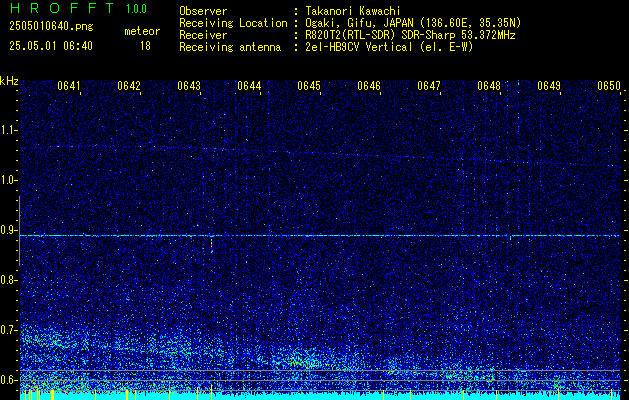This screenshot has width=629, height=400.
Task: Click the 0.6 kHz axis label
Action: click(x=8, y=380)
